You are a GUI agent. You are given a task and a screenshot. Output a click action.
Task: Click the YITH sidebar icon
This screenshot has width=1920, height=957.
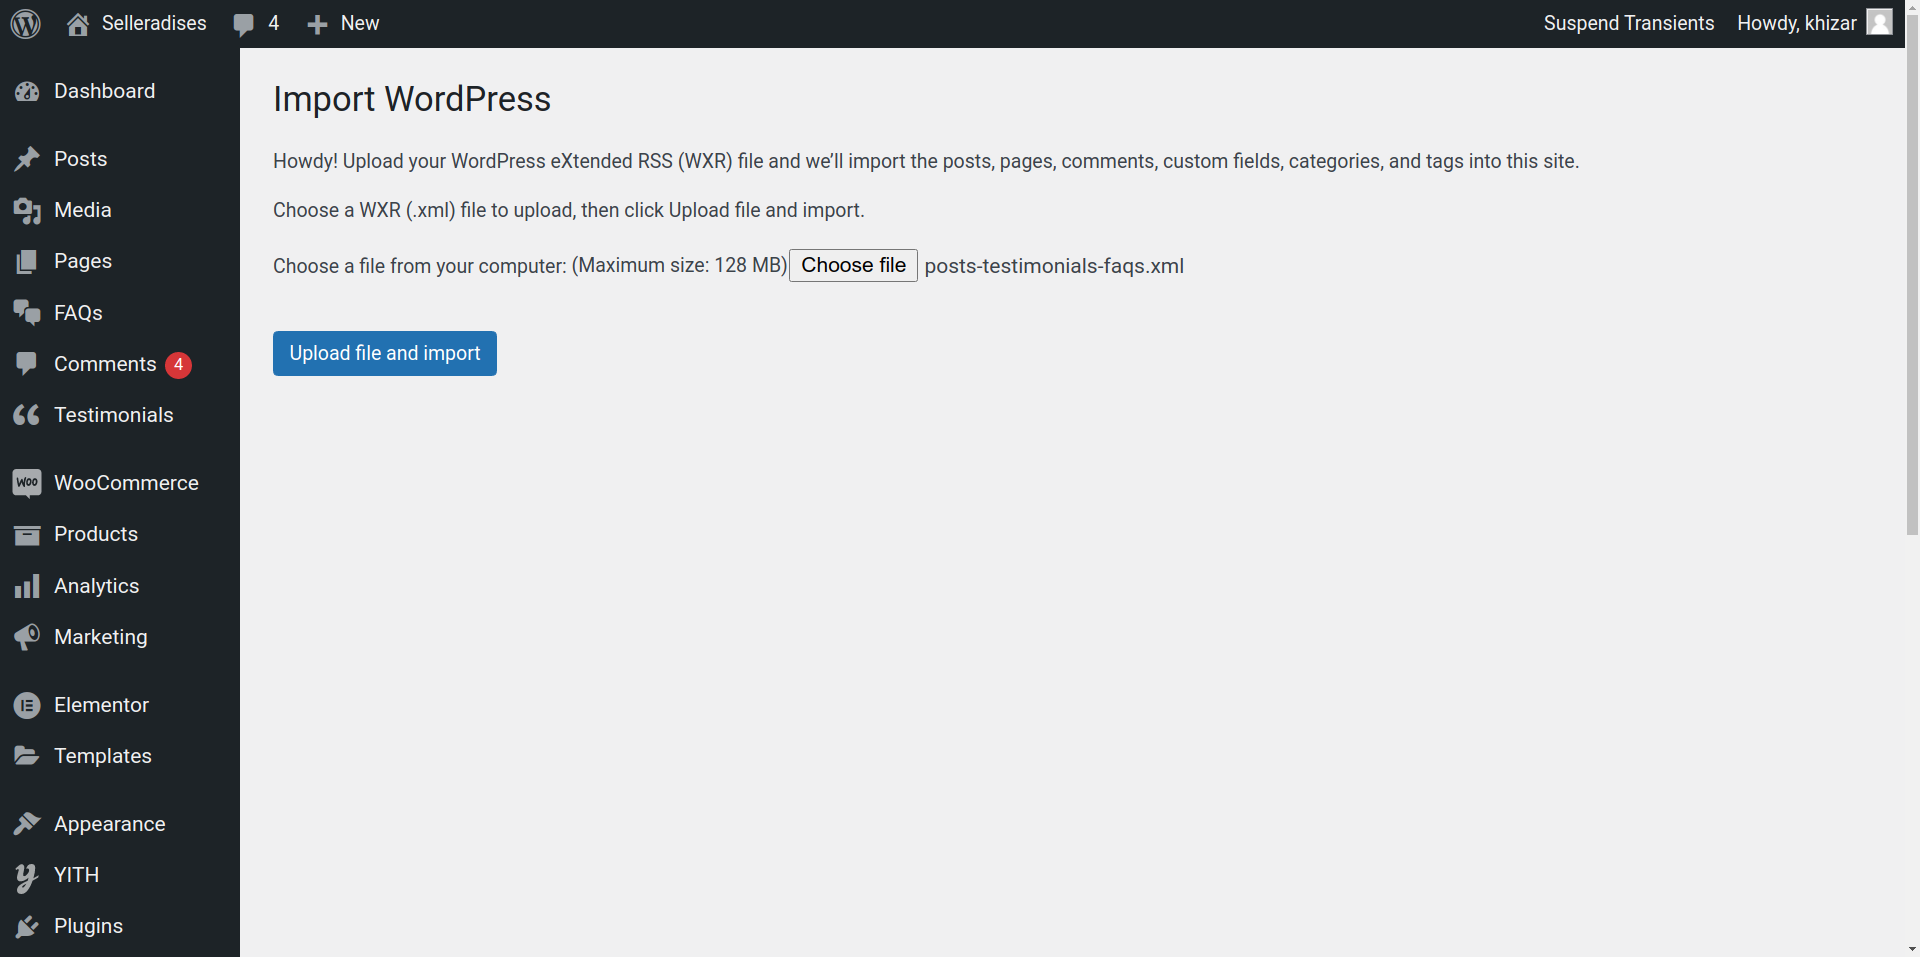click(27, 876)
